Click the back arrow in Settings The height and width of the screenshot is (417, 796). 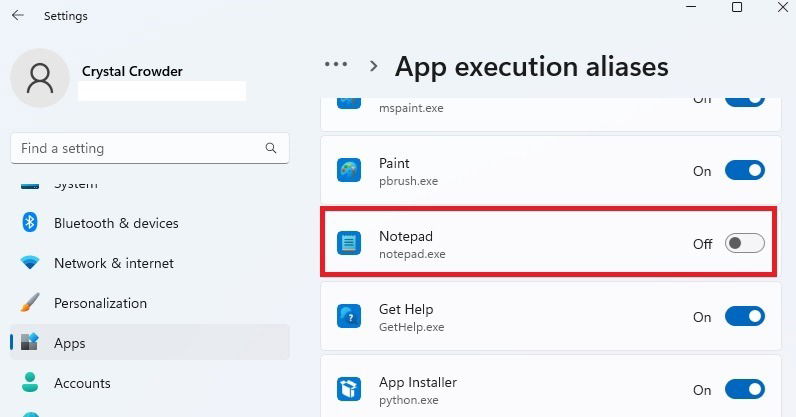tap(18, 16)
